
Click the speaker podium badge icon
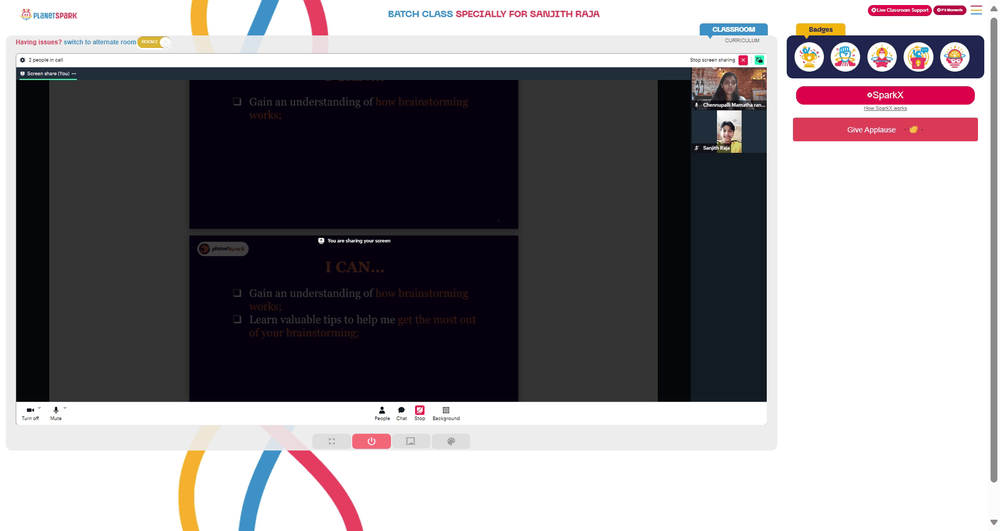(x=918, y=57)
